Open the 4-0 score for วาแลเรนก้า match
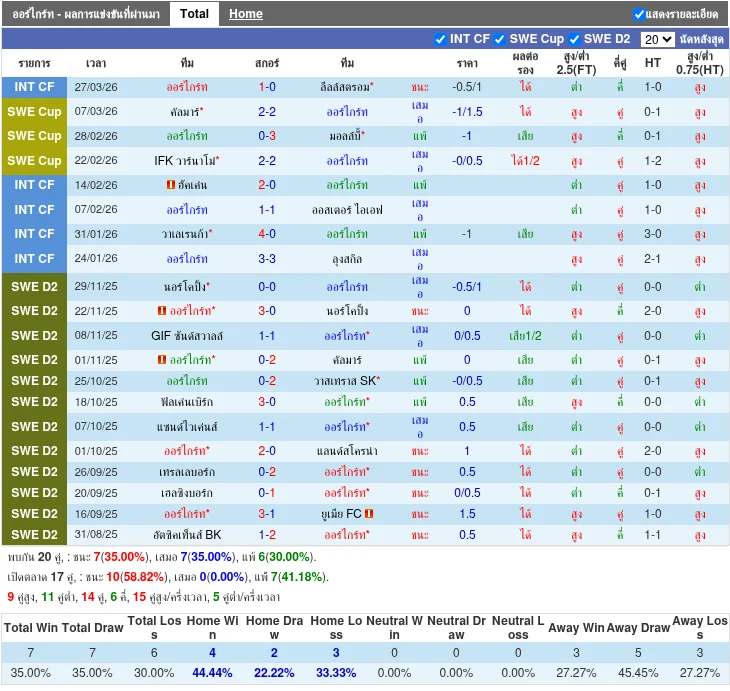The width and height of the screenshot is (730, 691). (x=267, y=234)
